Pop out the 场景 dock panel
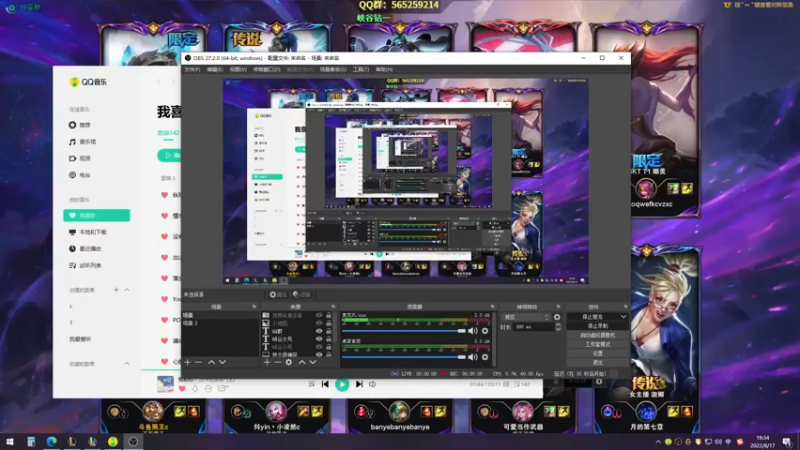Viewport: 800px width, 450px height. [254, 307]
